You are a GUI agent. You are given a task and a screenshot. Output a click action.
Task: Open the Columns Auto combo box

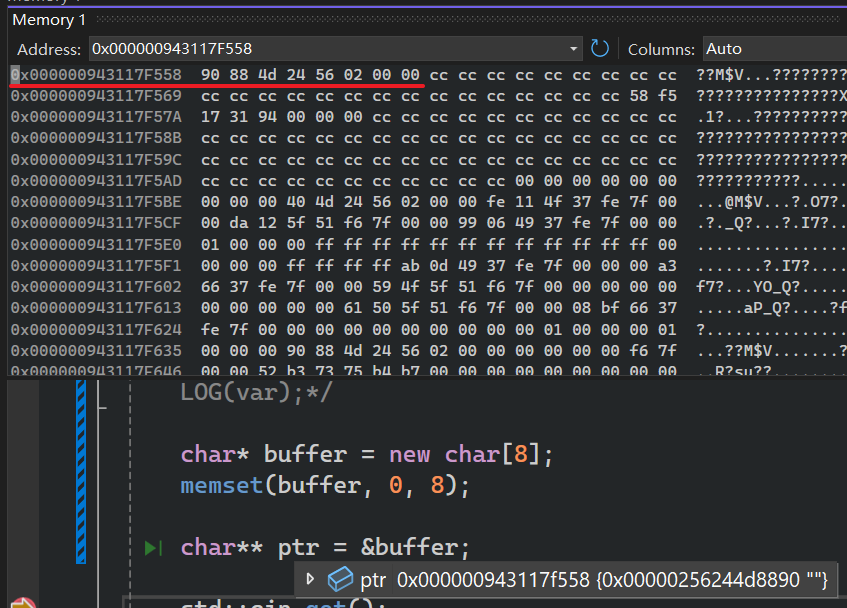pyautogui.click(x=770, y=48)
